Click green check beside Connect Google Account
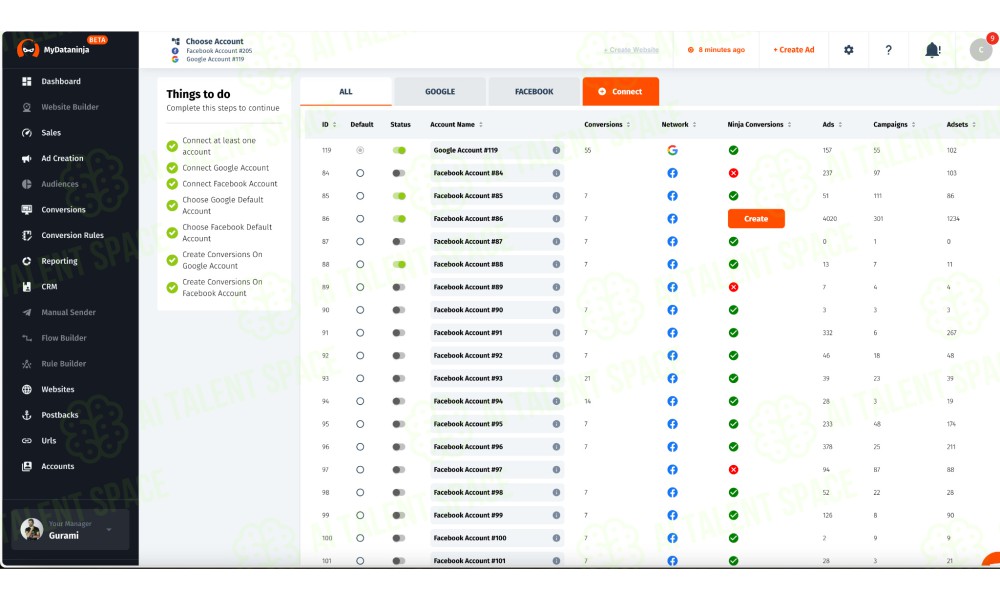Image resolution: width=1000 pixels, height=600 pixels. 172,168
